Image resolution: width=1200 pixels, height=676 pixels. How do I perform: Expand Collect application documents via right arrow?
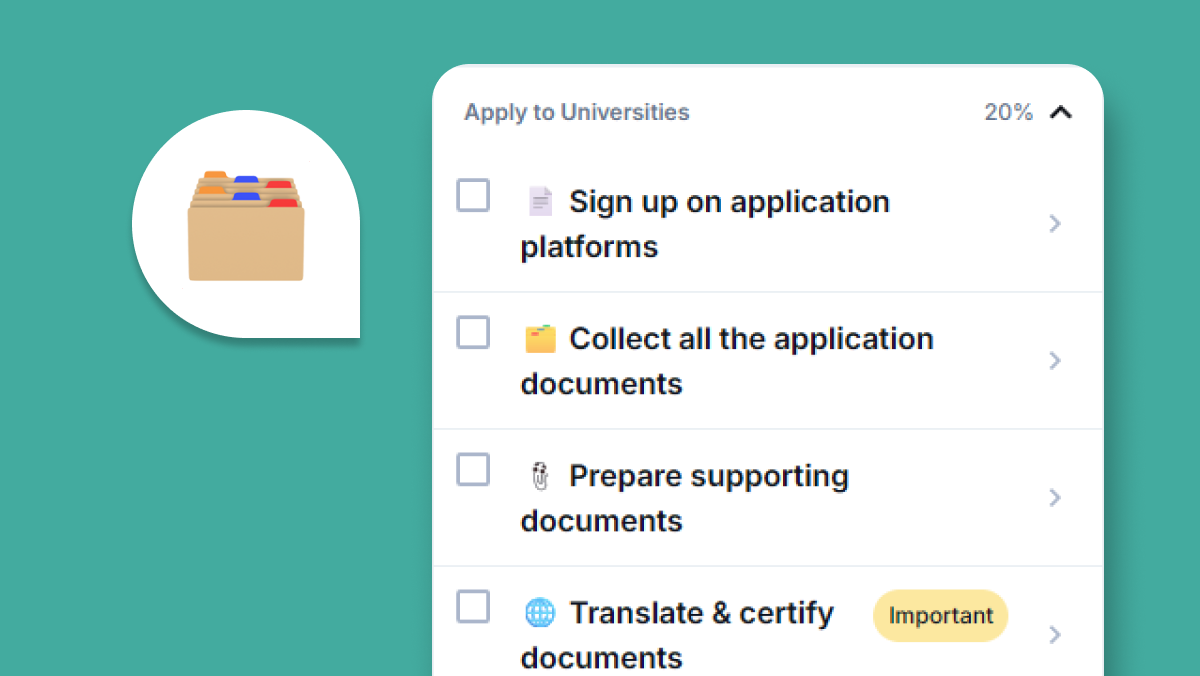click(x=1055, y=361)
